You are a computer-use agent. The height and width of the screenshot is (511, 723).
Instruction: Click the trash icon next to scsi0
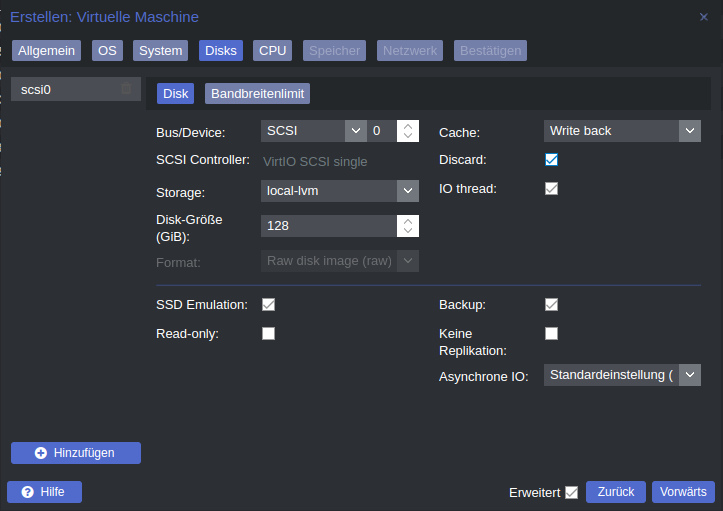(x=126, y=89)
